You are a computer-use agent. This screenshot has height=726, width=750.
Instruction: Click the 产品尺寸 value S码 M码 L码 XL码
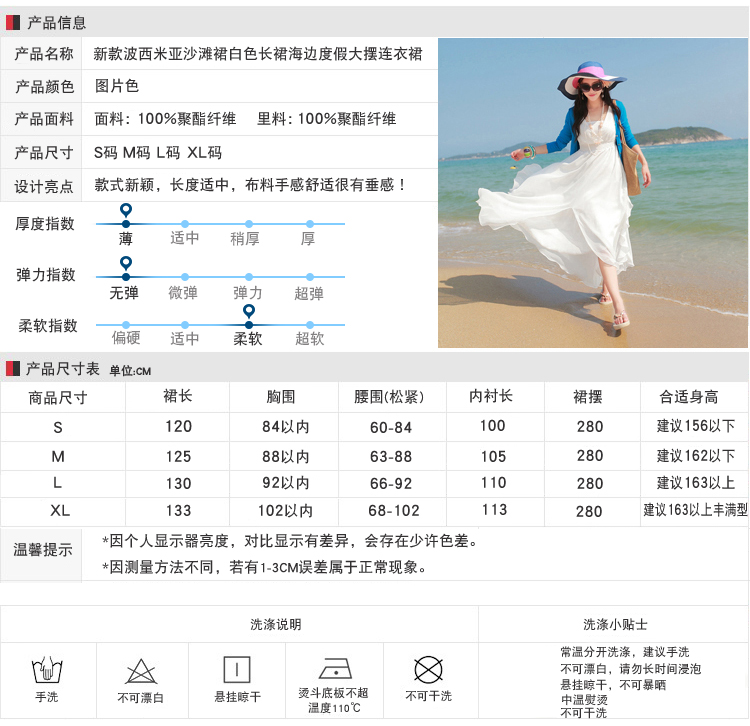coord(158,152)
